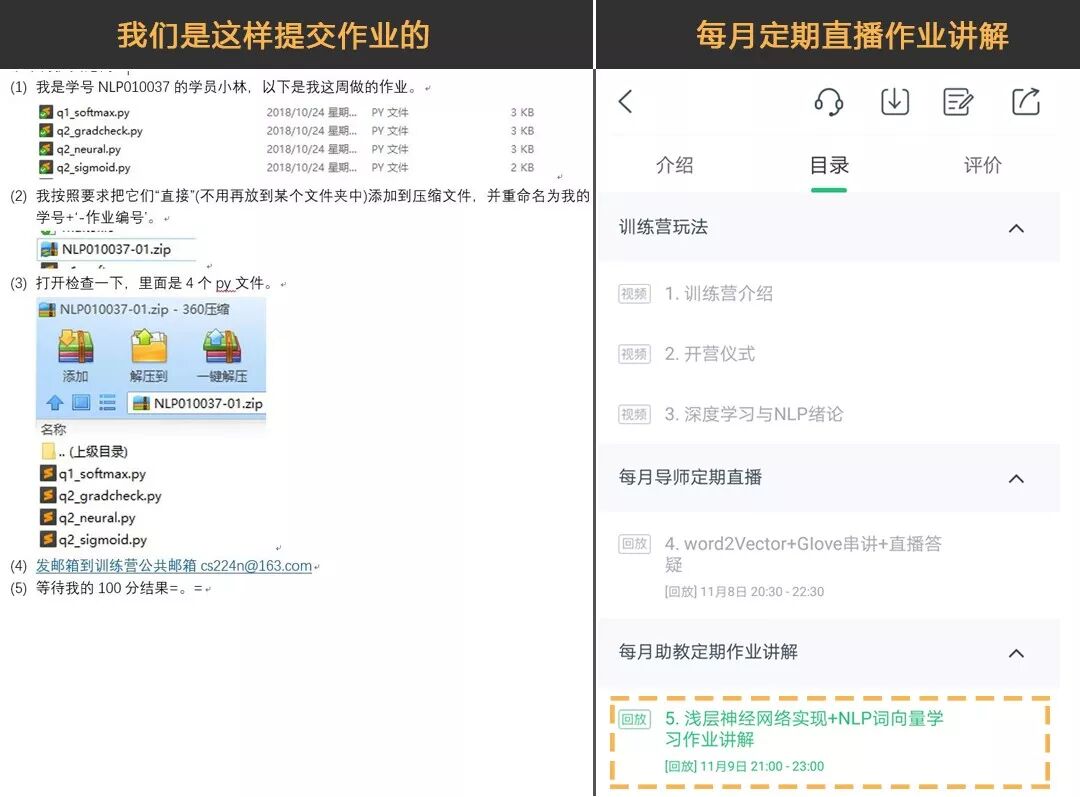Tap the download icon in course header

(x=895, y=101)
